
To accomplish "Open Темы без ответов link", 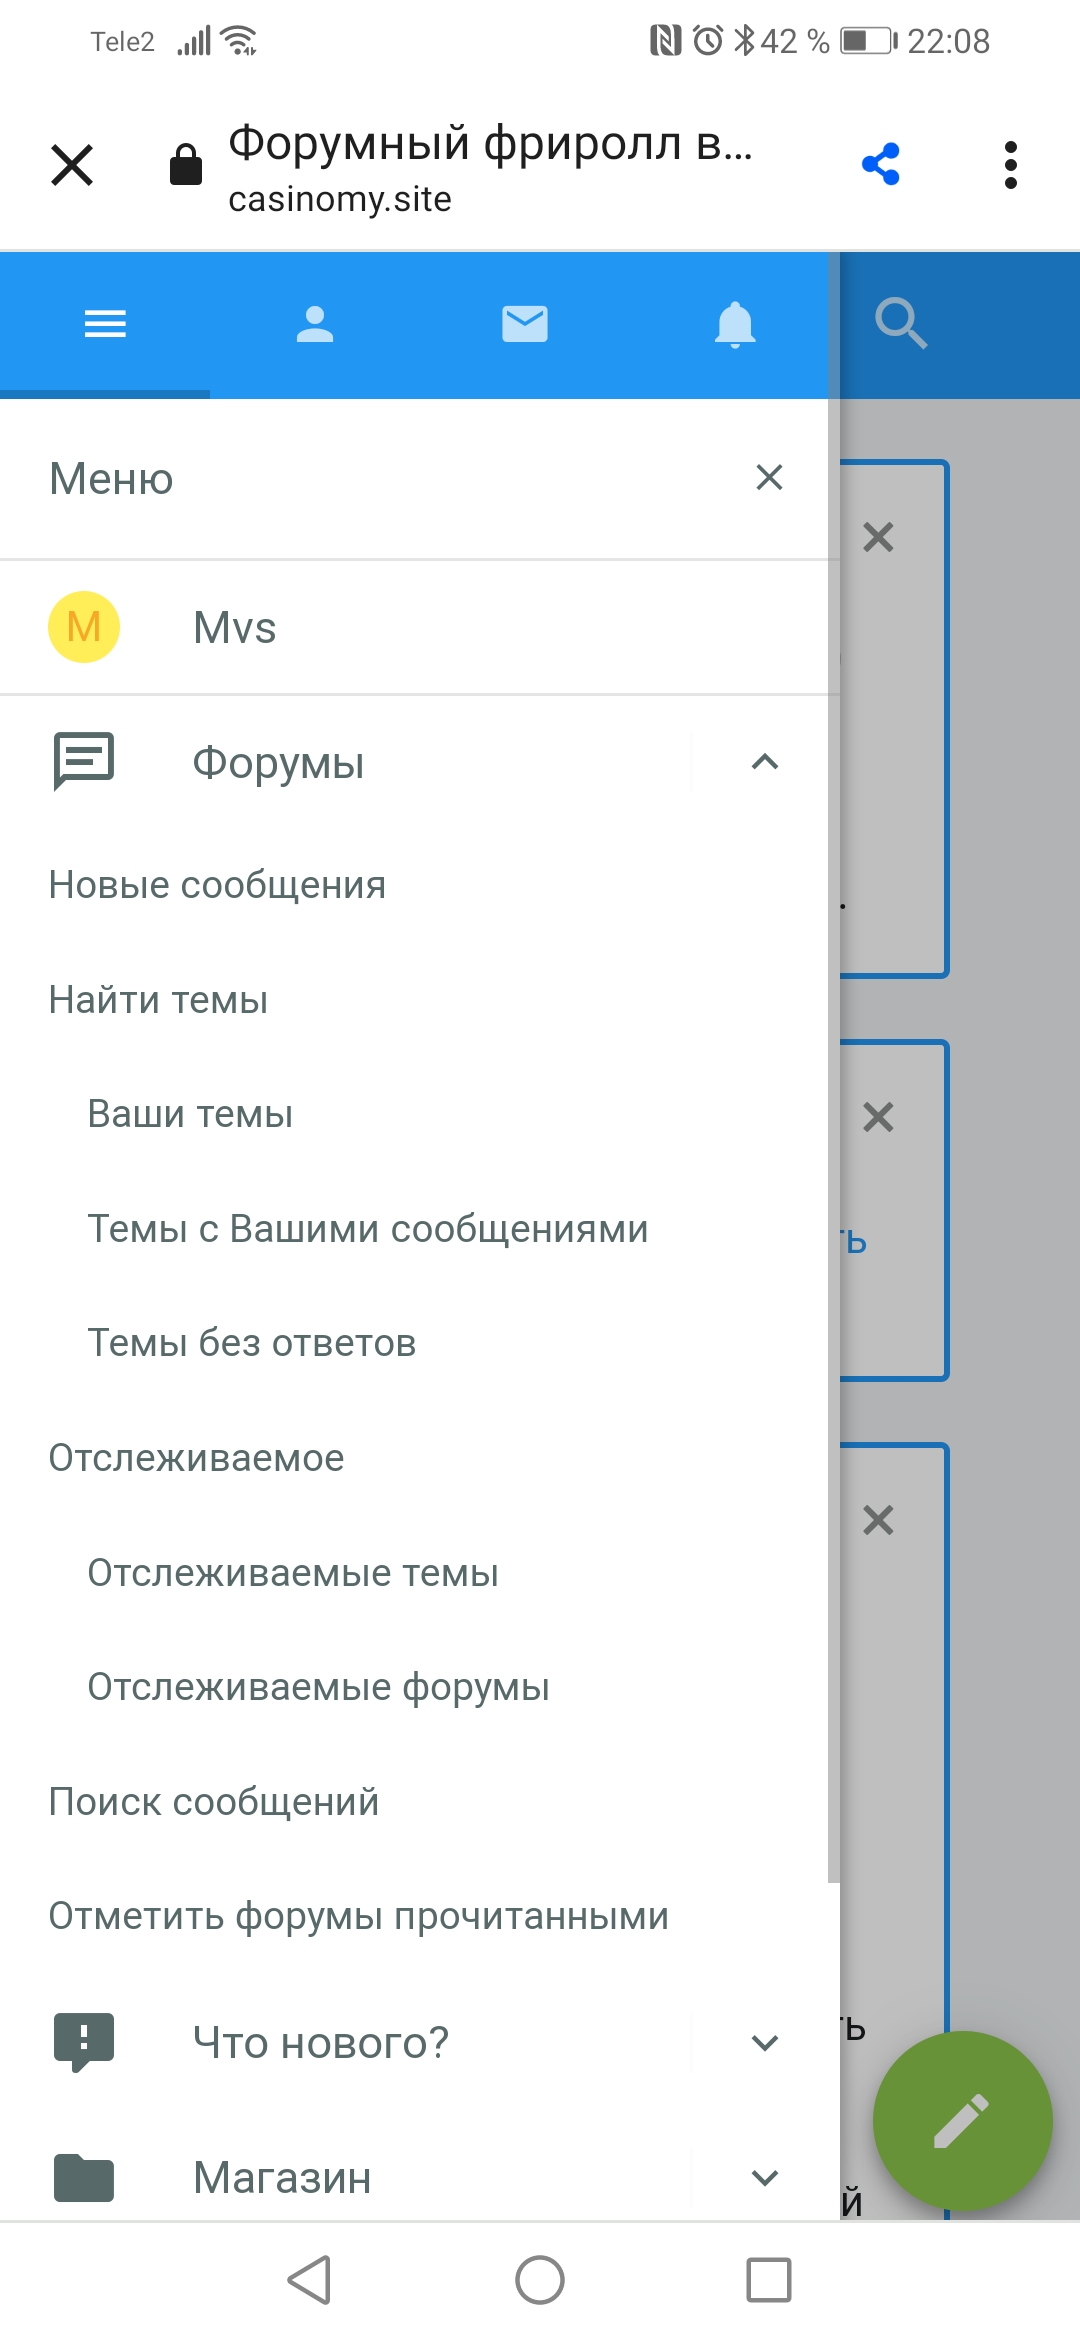I will (x=251, y=1343).
